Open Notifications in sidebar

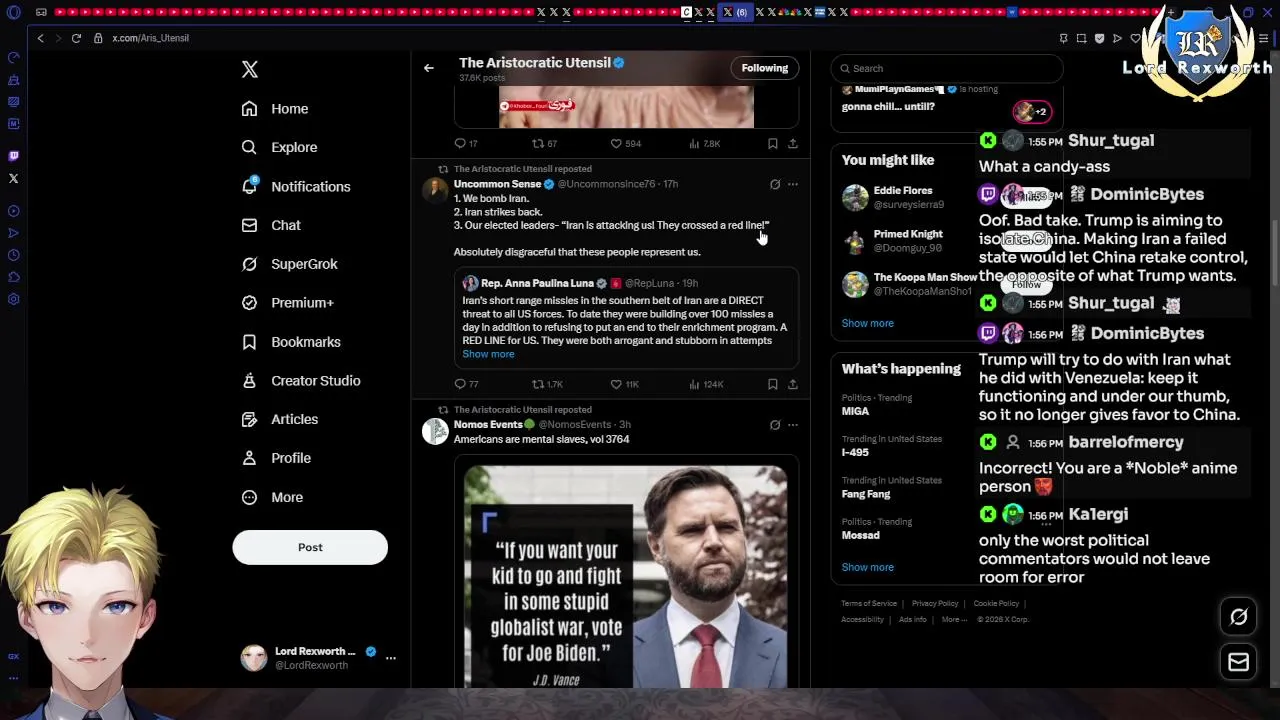point(296,186)
